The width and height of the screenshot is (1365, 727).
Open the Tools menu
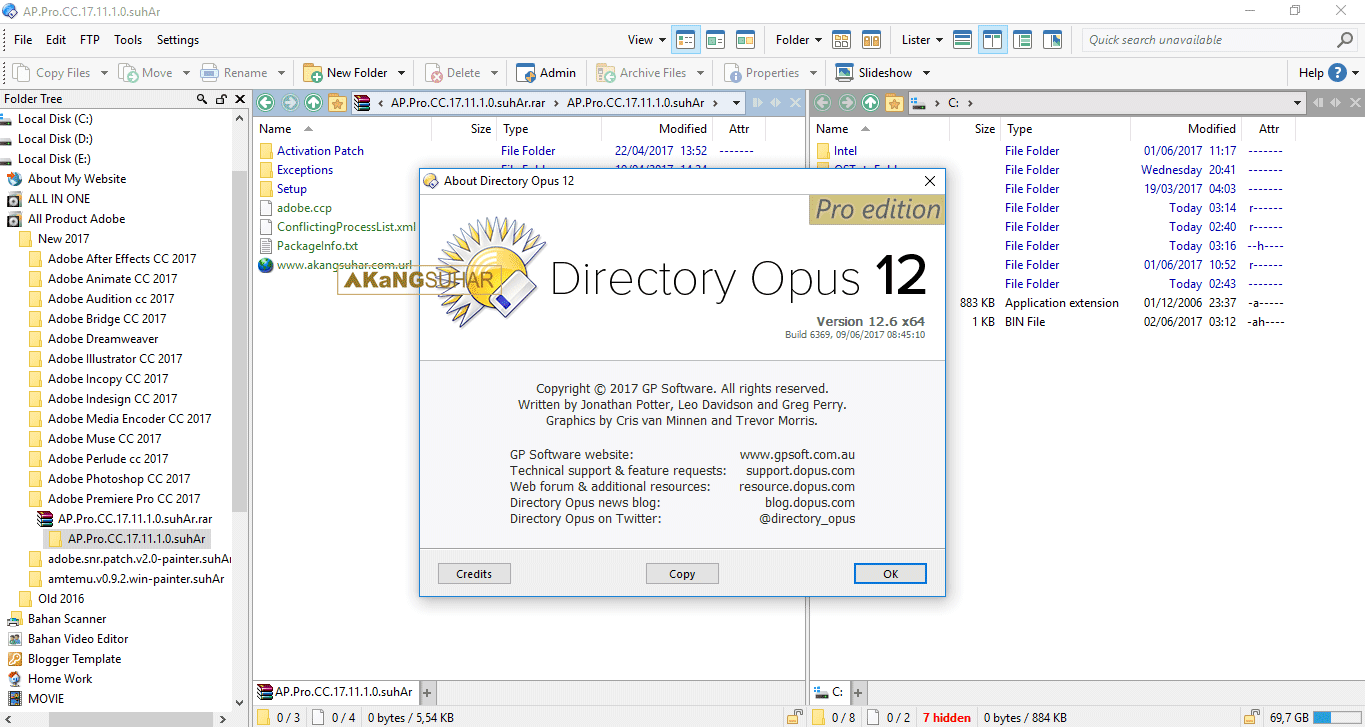pos(128,40)
